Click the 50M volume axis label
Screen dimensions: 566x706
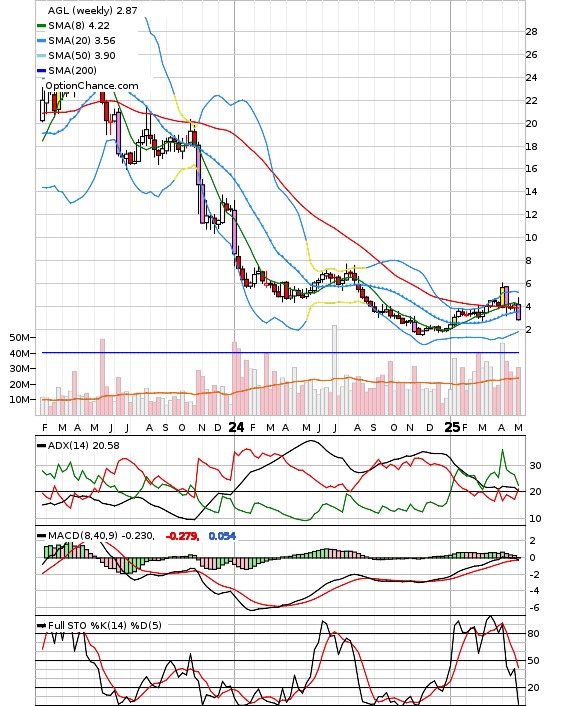[x=19, y=338]
